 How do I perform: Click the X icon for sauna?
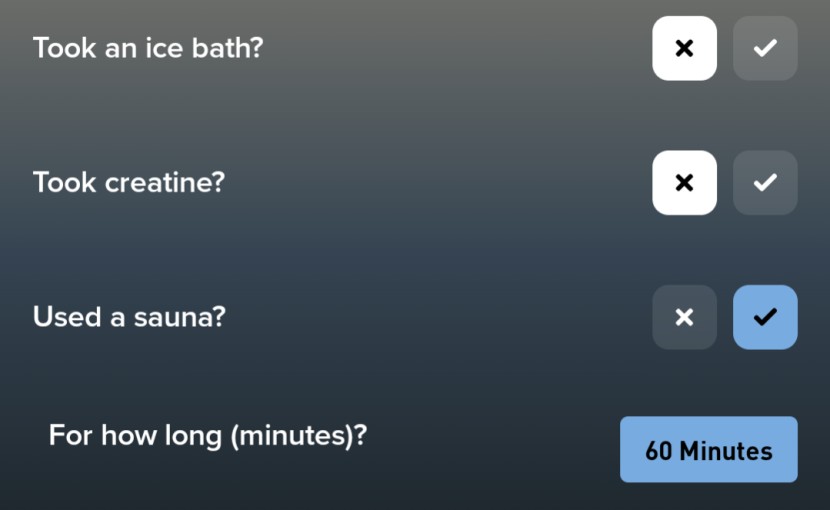pyautogui.click(x=684, y=317)
